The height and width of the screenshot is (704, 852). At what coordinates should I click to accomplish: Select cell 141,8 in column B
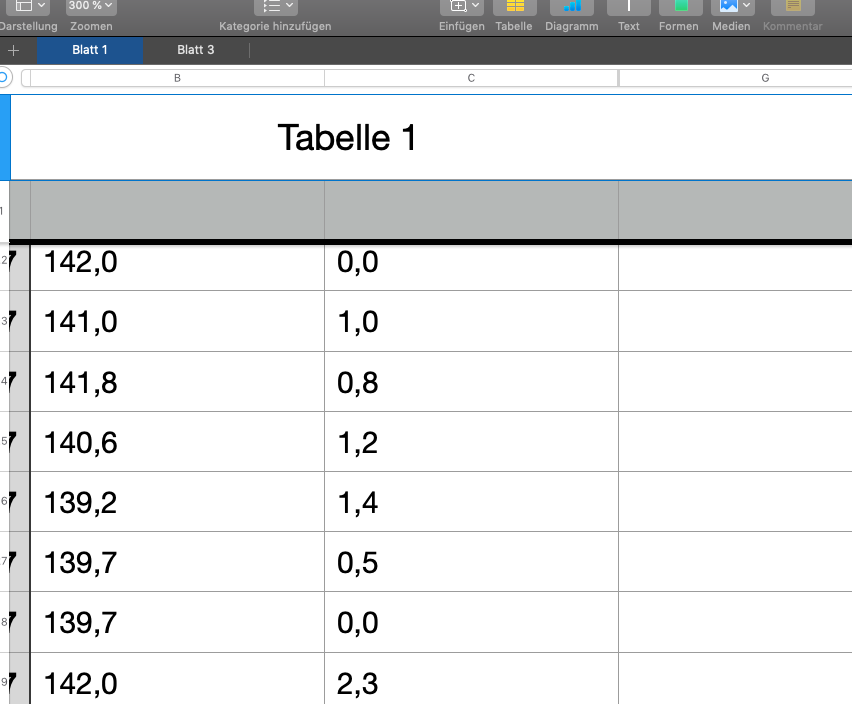coord(178,382)
